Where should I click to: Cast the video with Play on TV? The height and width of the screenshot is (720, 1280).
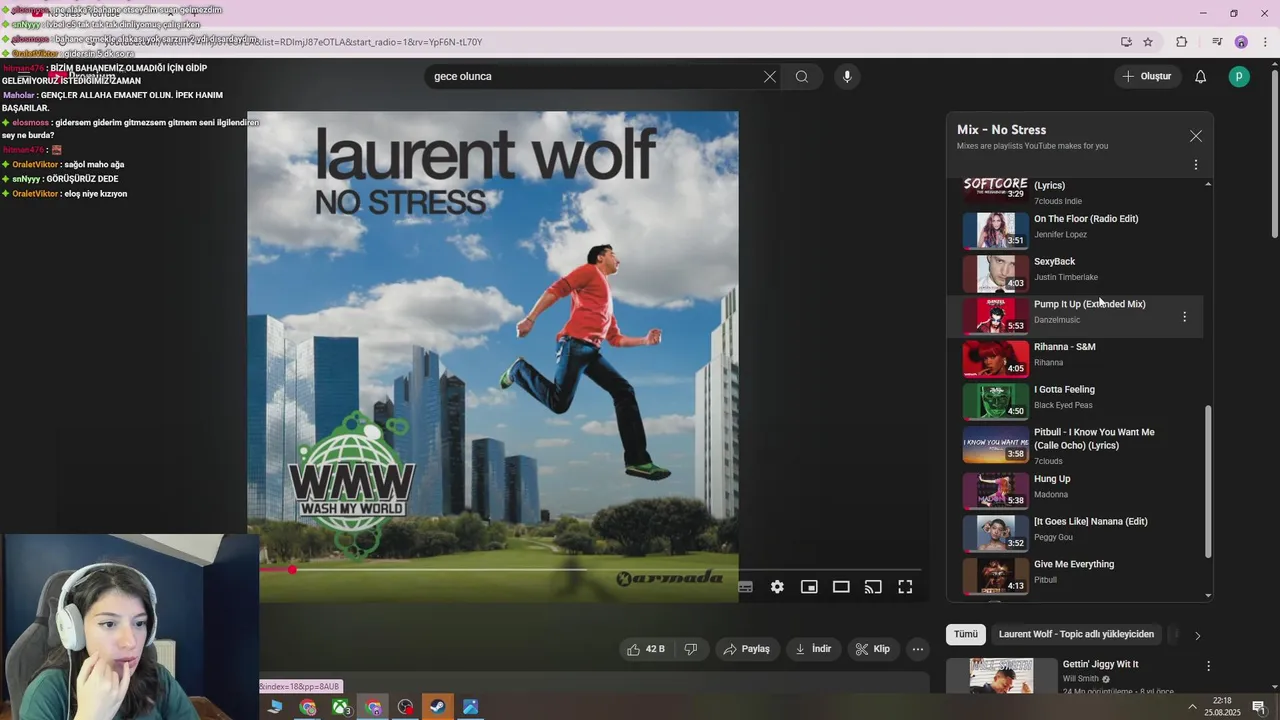coord(873,587)
